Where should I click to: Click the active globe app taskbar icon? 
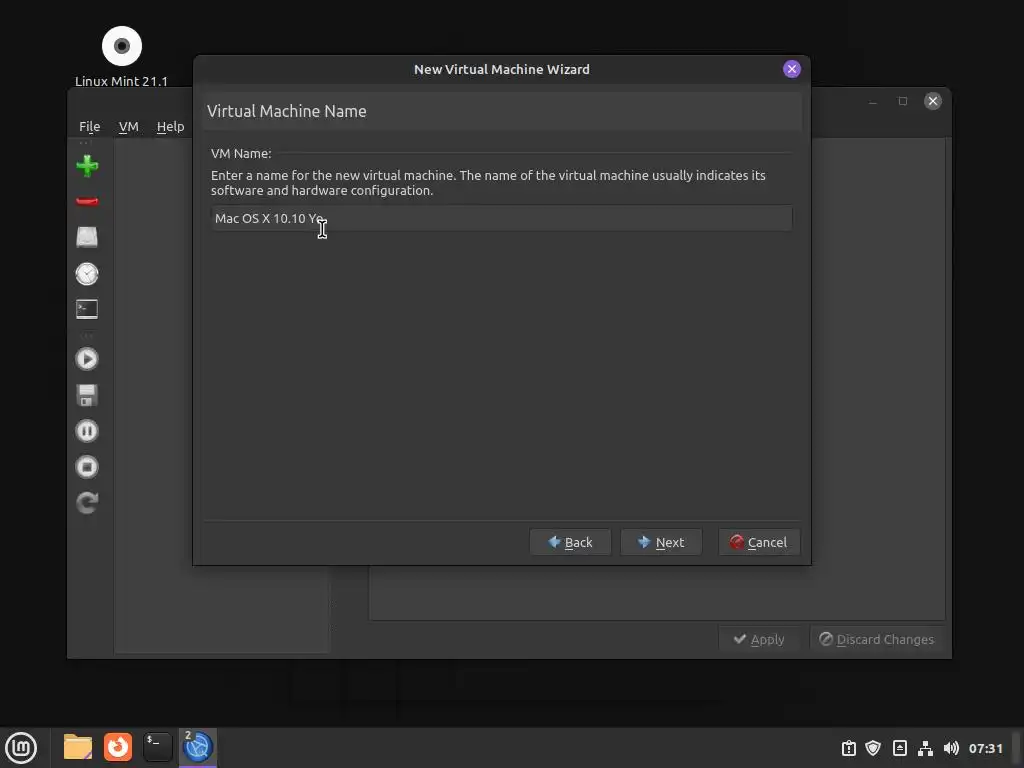(198, 747)
